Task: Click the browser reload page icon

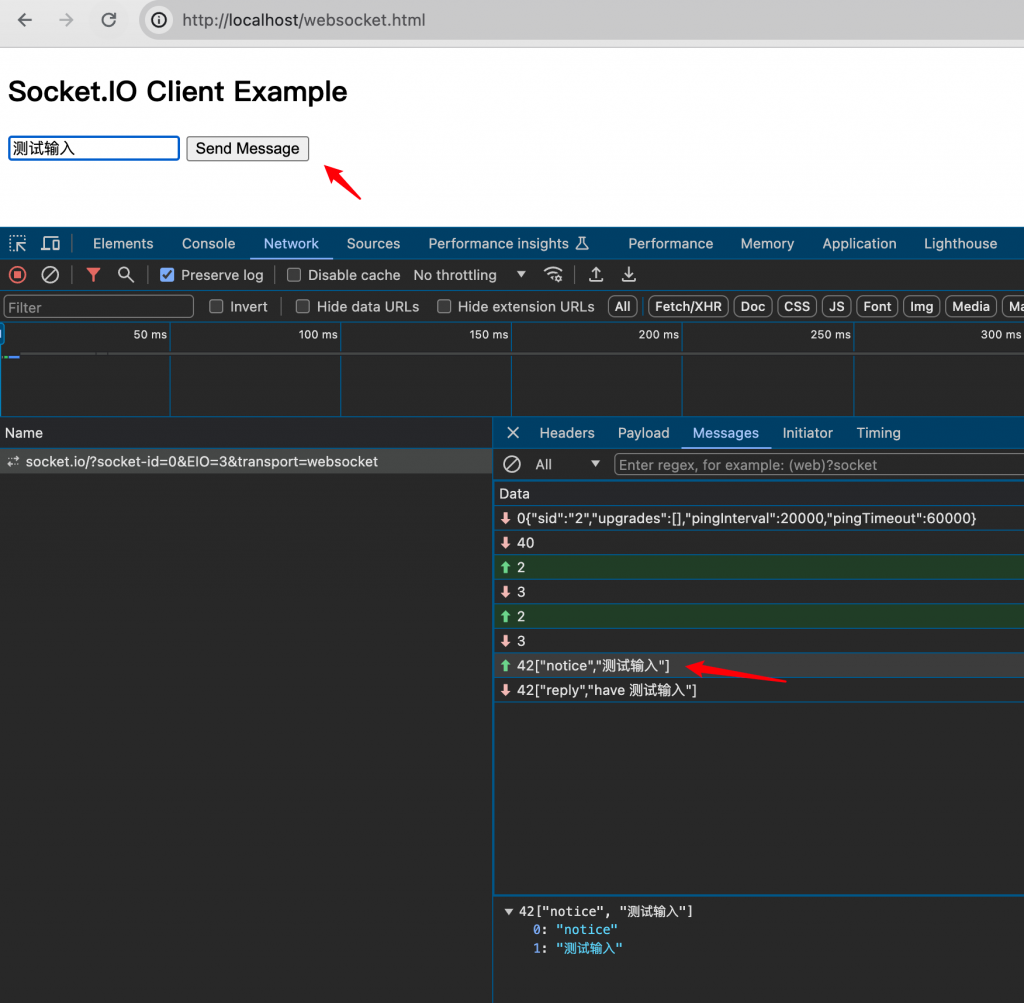Action: 109,20
